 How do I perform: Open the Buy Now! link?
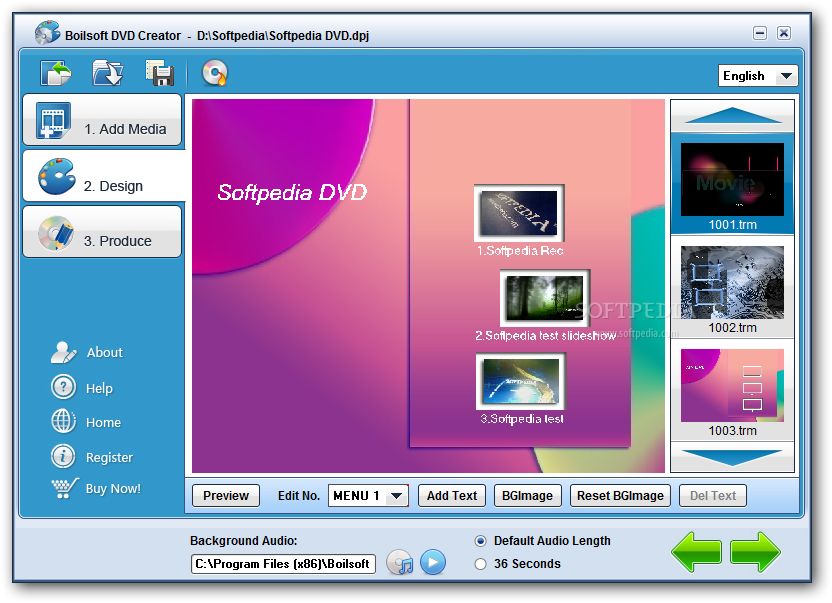click(113, 488)
